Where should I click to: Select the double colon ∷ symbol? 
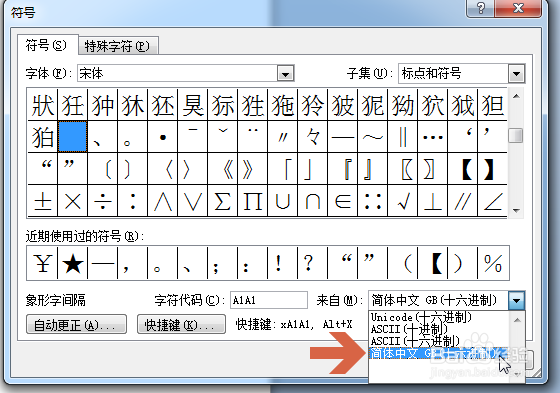(372, 201)
